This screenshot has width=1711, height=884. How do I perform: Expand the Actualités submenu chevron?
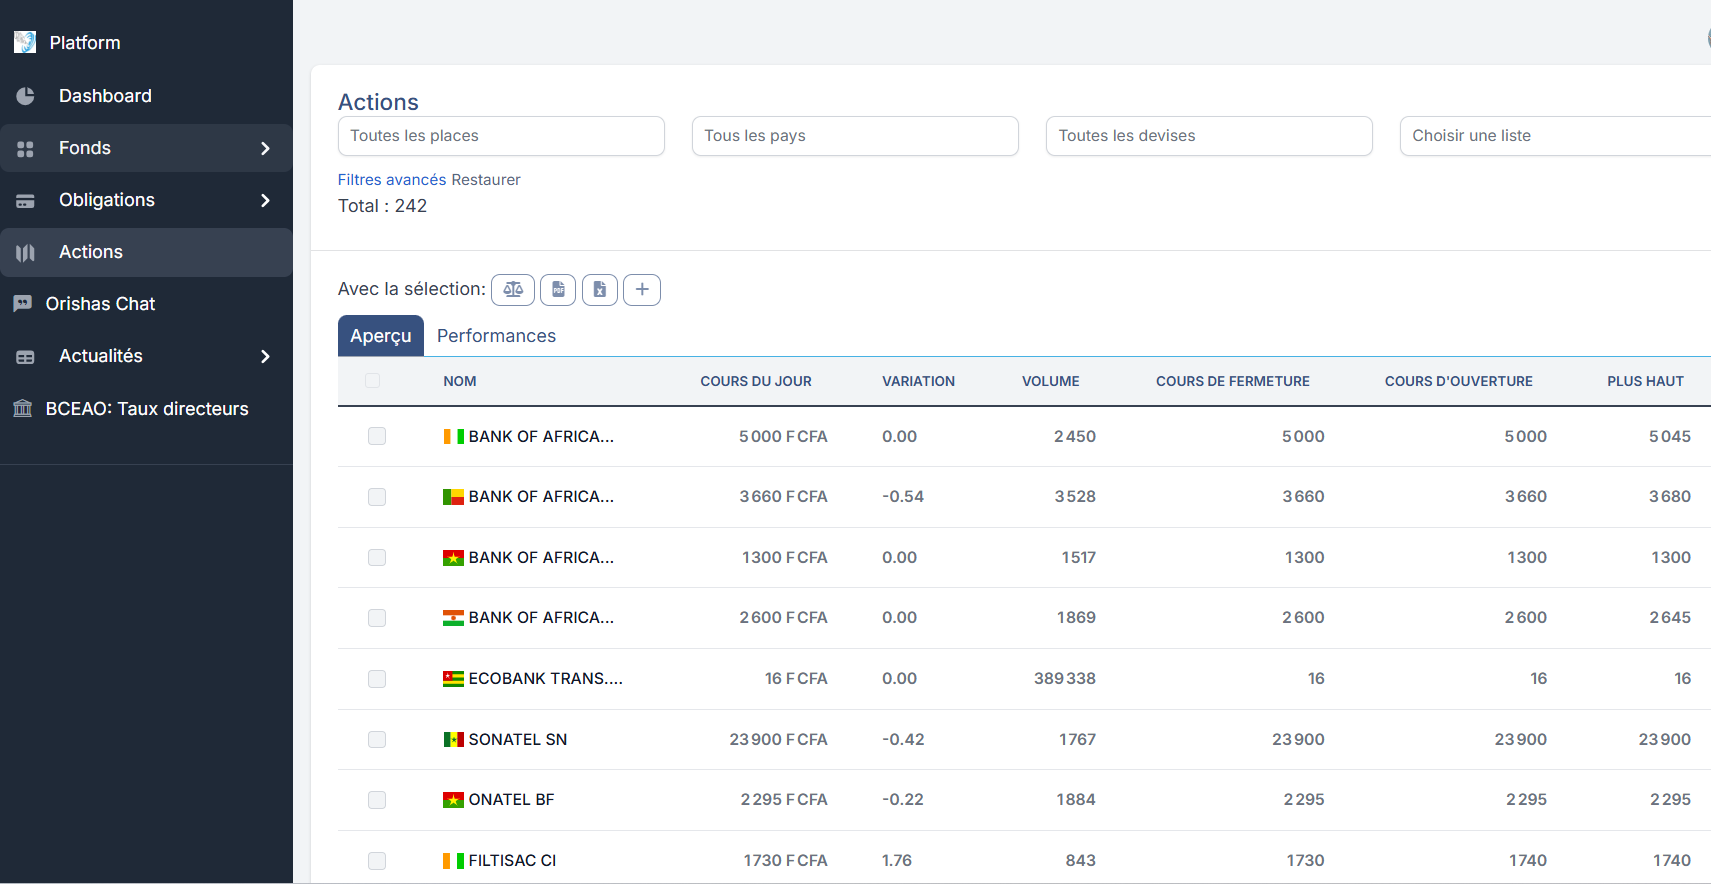click(x=265, y=357)
